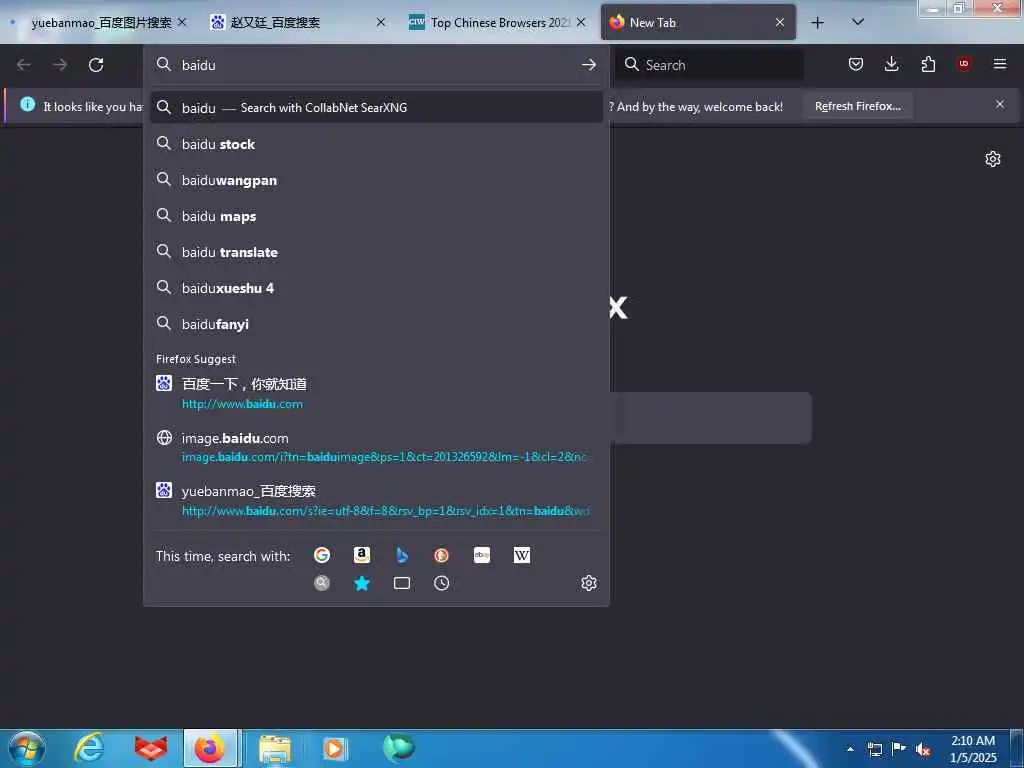Screen dimensions: 1024x768
Task: Search with Bing one-off engine icon
Action: coord(402,555)
